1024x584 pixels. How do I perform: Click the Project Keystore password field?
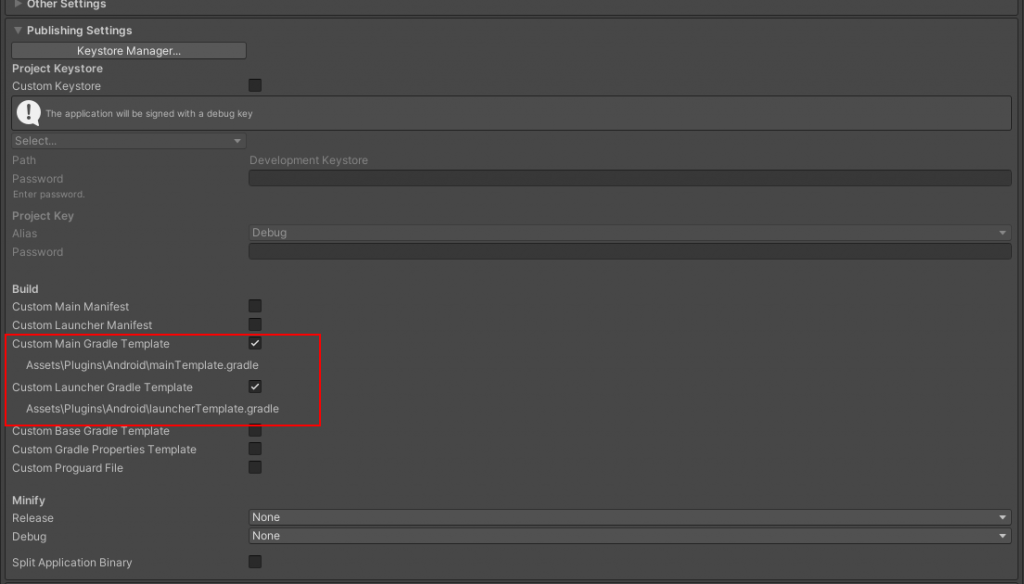(629, 178)
